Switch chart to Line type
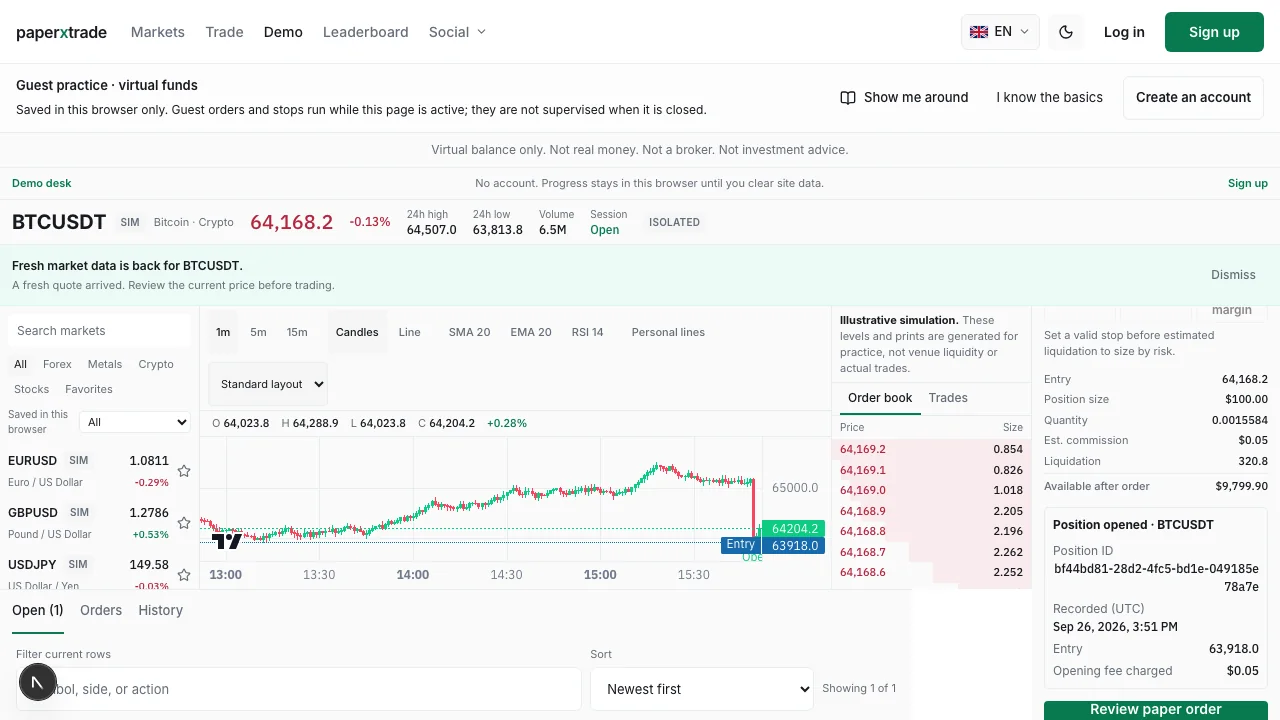1280x720 pixels. click(x=410, y=332)
